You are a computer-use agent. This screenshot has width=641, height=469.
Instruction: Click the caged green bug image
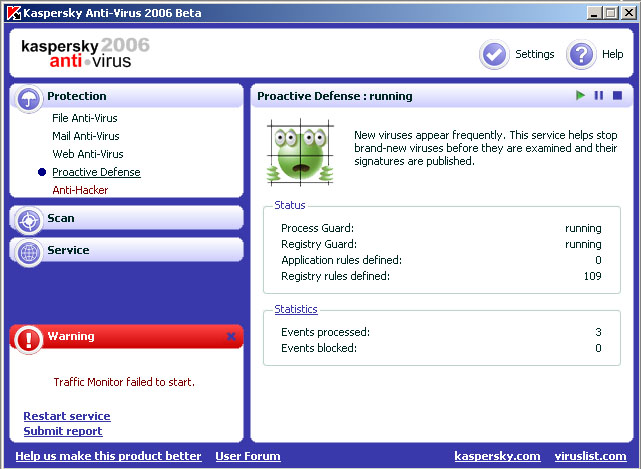pyautogui.click(x=300, y=153)
